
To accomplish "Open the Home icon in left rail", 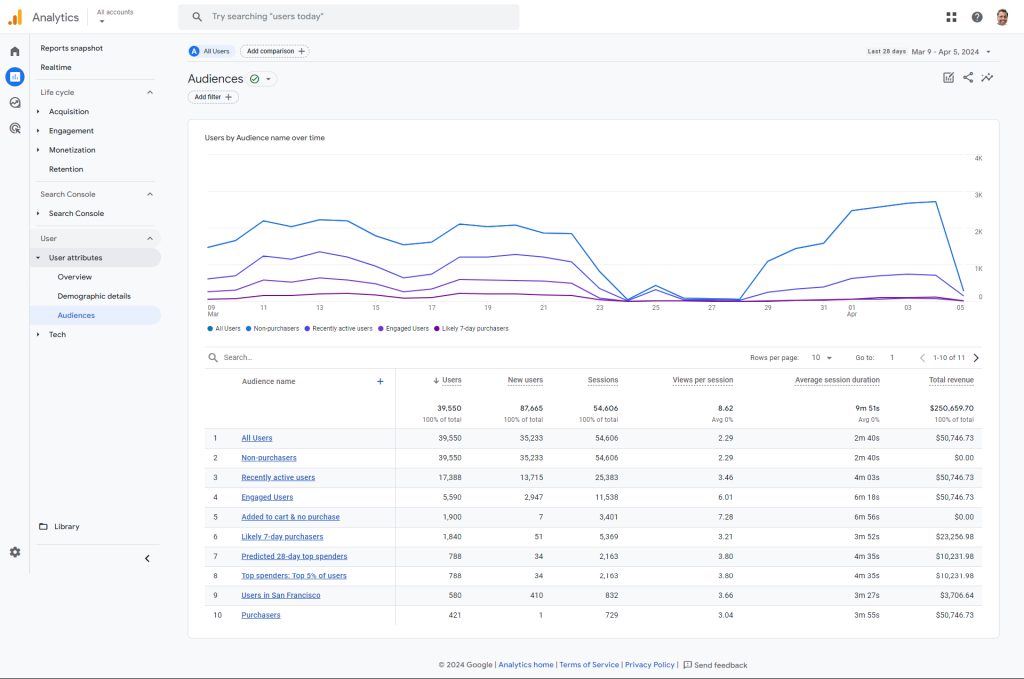I will (15, 52).
